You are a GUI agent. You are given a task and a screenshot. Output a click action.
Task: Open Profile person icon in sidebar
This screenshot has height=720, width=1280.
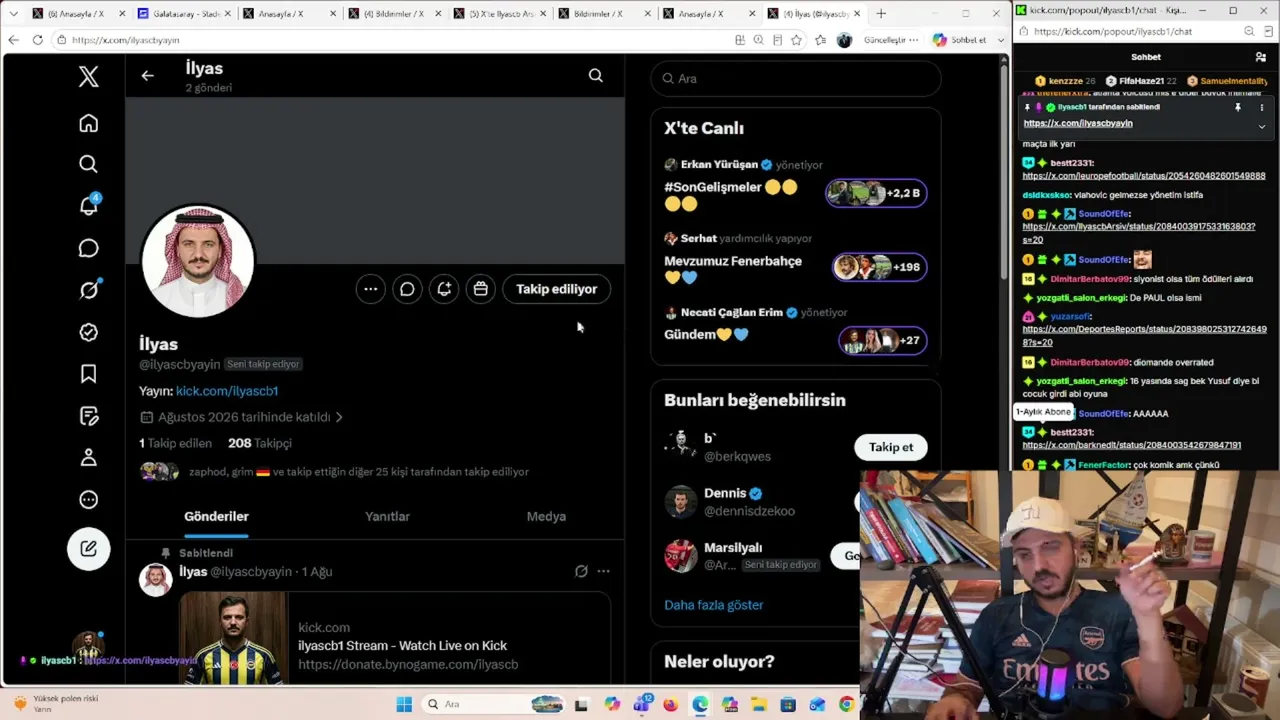[89, 458]
